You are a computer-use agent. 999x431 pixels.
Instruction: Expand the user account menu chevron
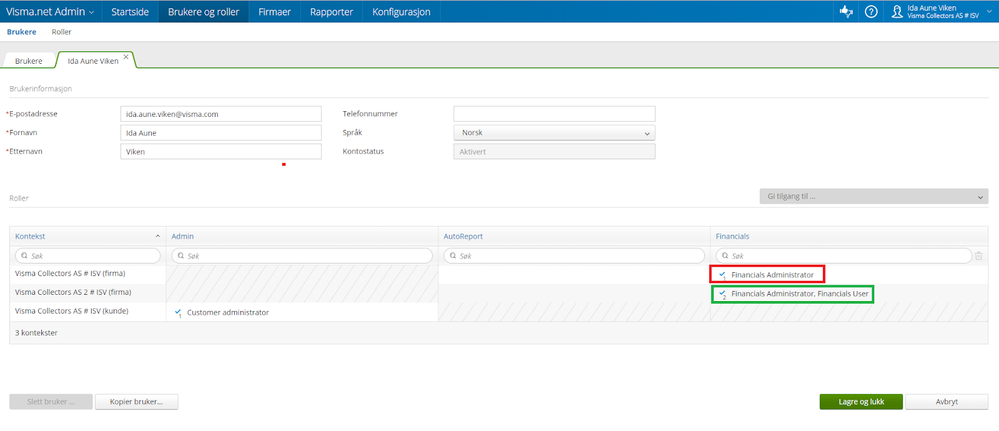coord(989,11)
